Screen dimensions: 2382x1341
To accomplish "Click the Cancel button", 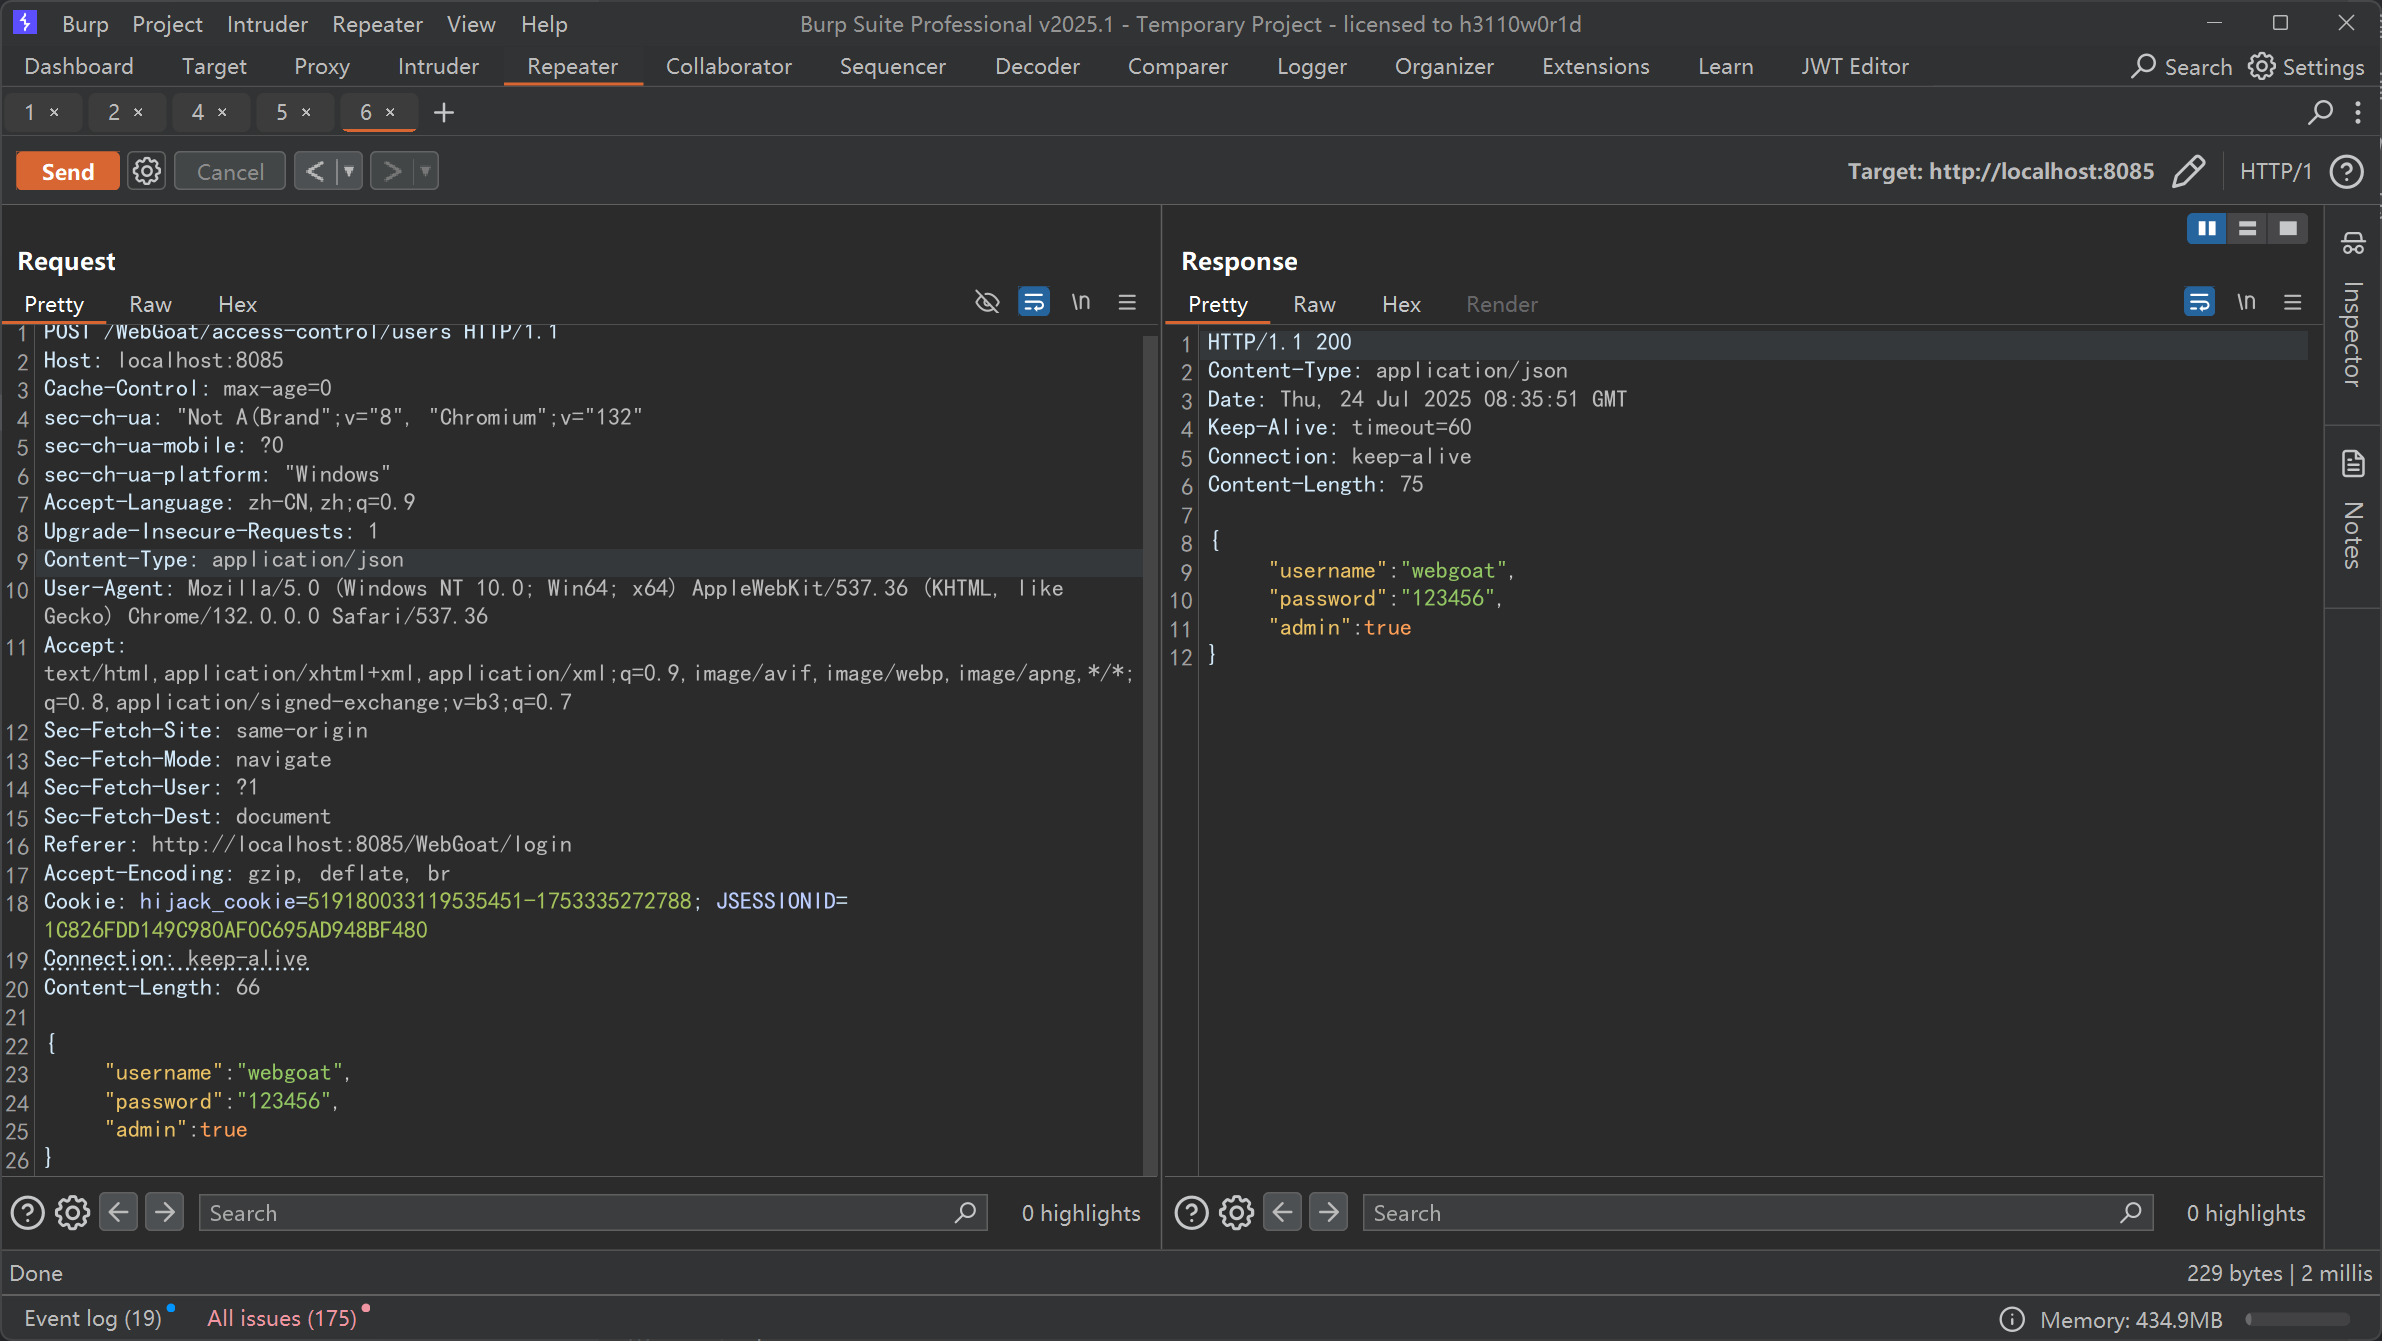I will coord(230,171).
